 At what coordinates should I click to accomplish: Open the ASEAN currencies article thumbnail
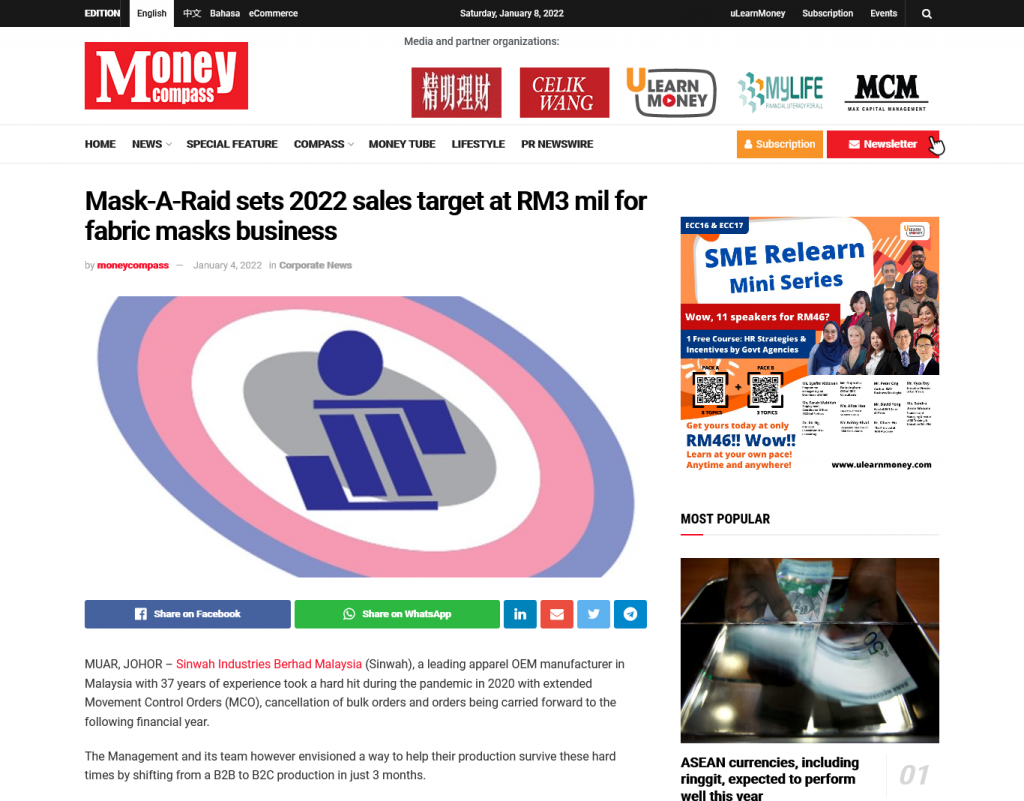809,650
